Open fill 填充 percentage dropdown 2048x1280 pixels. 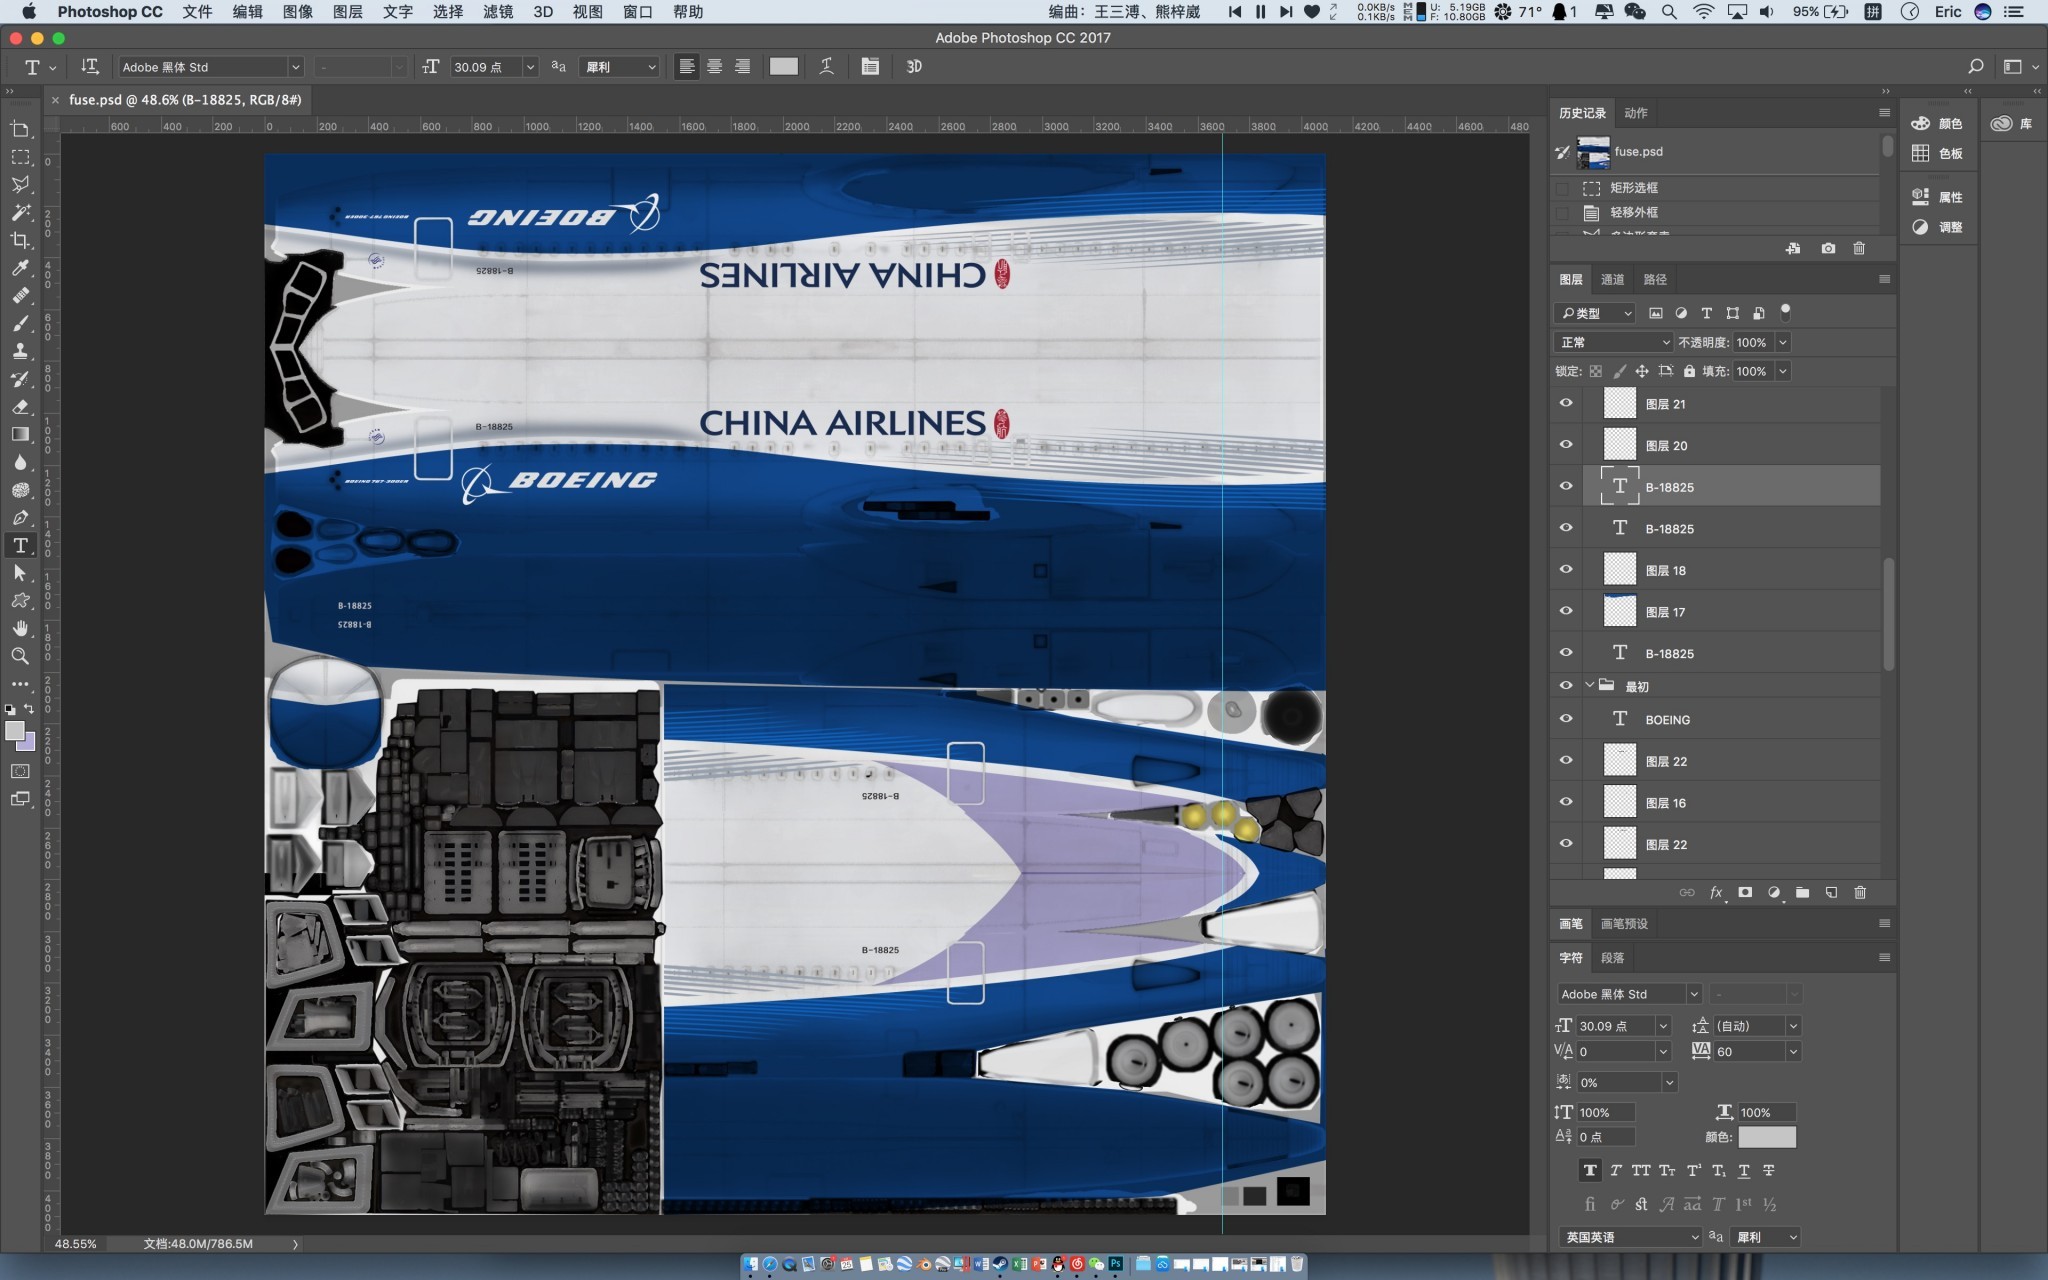click(1782, 371)
